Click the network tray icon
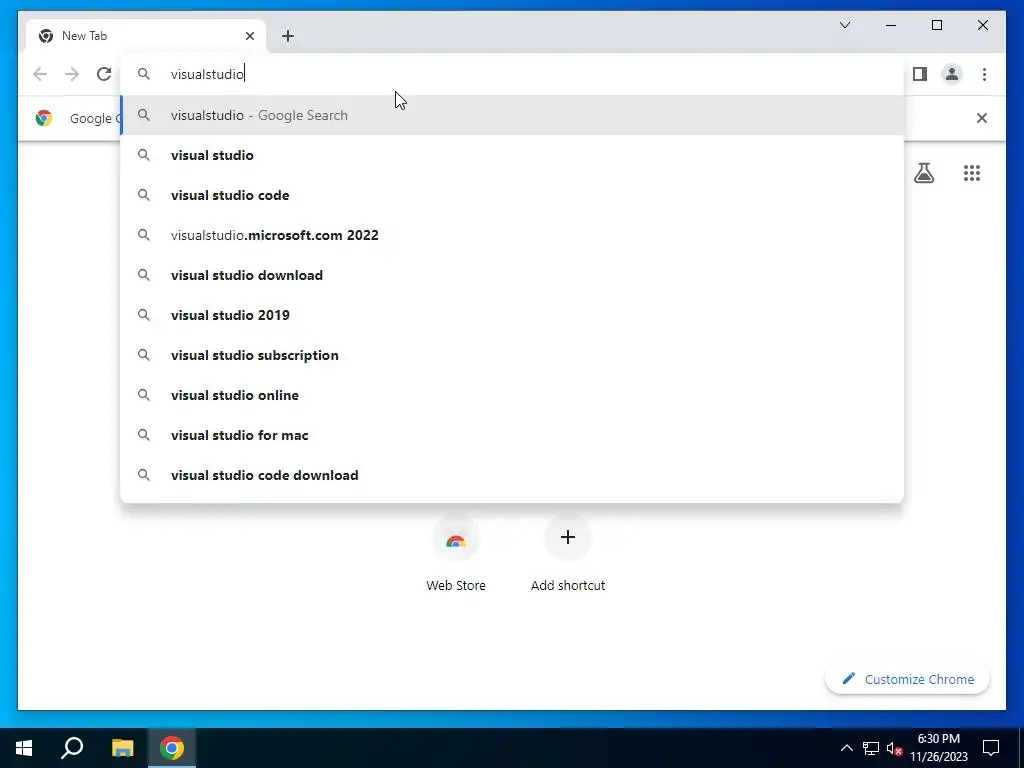 pos(871,748)
